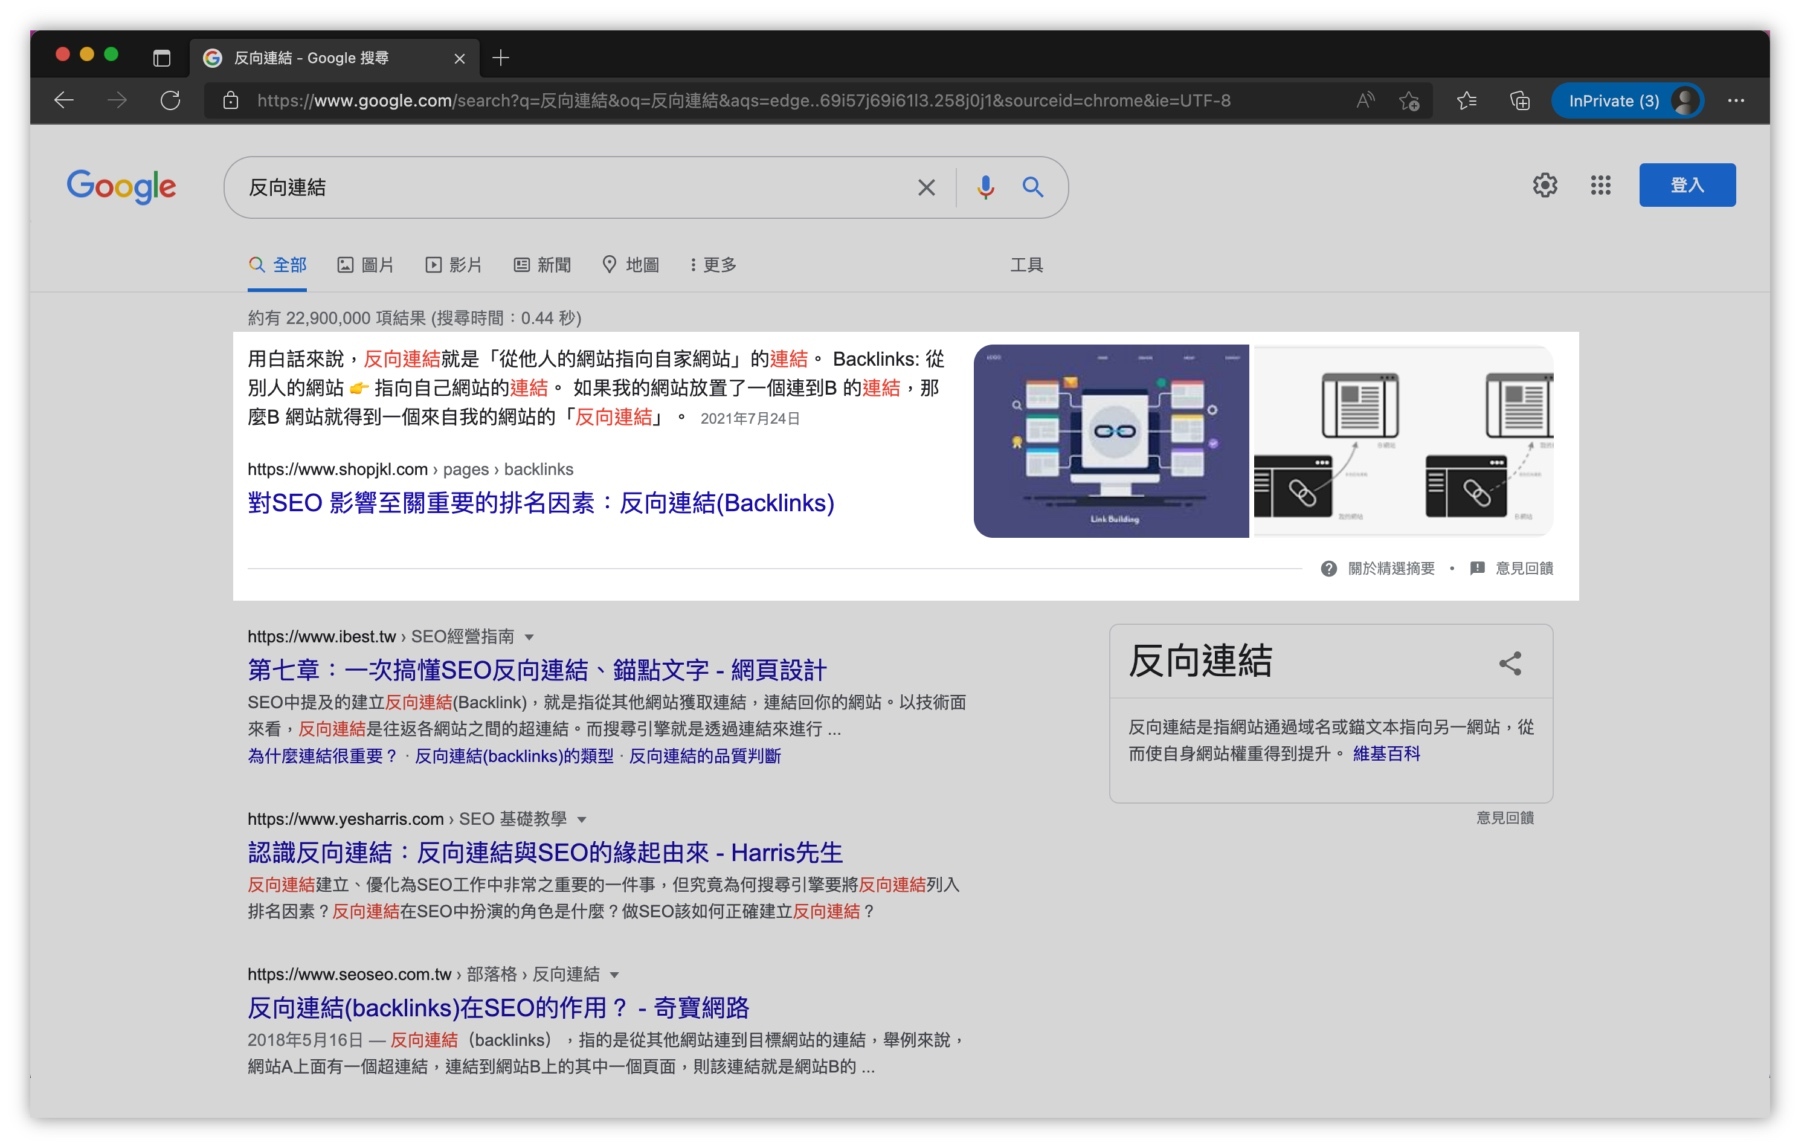Open the Collections icon
The height and width of the screenshot is (1148, 1800).
1520,100
